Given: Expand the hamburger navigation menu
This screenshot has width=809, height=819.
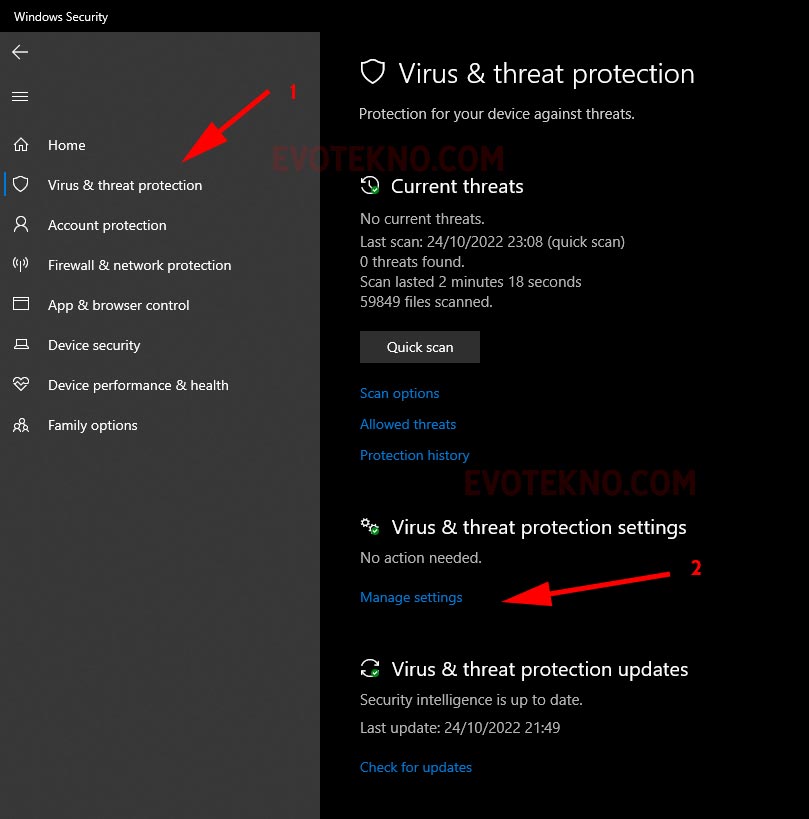Looking at the screenshot, I should click(20, 97).
